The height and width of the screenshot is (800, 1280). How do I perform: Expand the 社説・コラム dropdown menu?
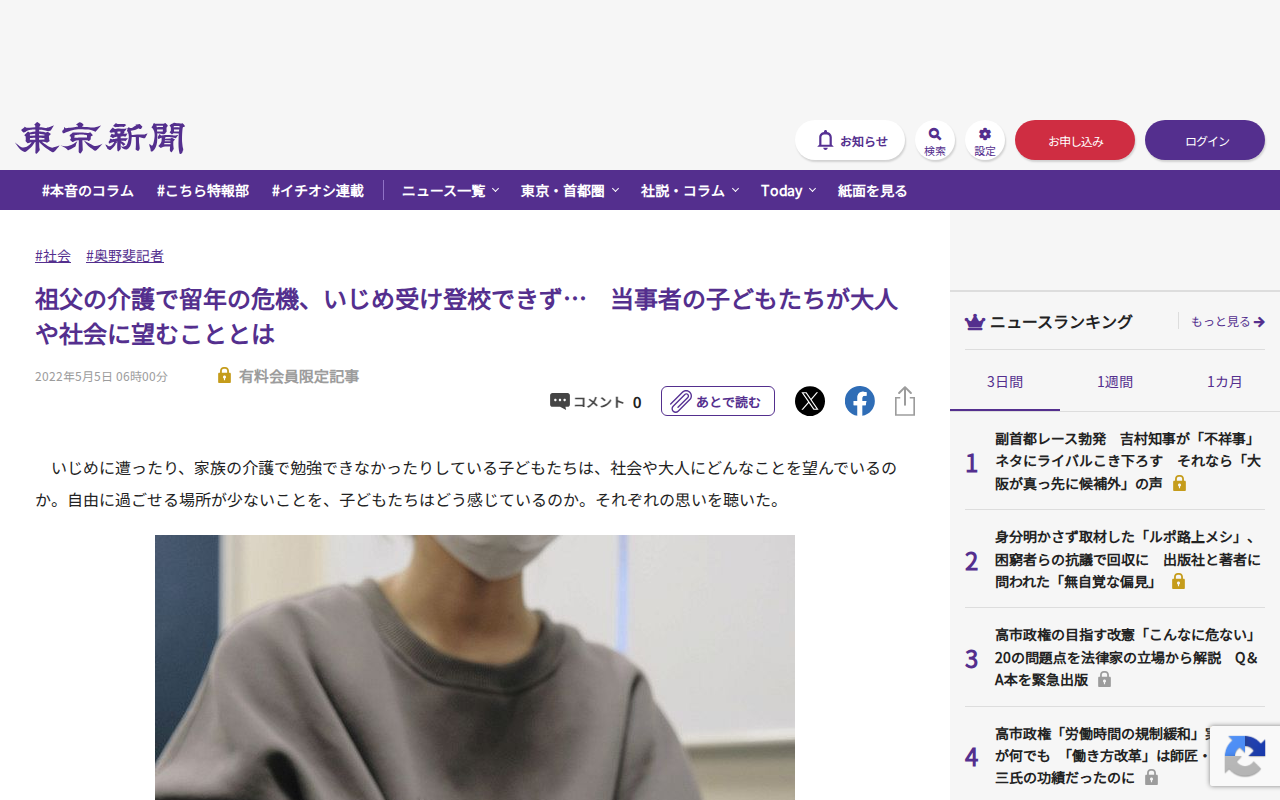[690, 190]
